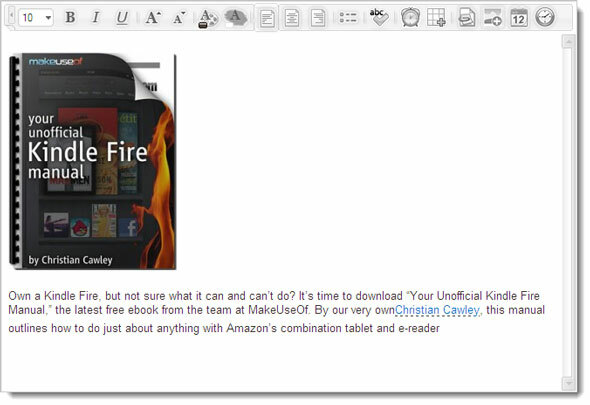Screen dimensions: 590x405
Task: Click the text 'combination tablet and e-reader'
Action: coord(360,328)
